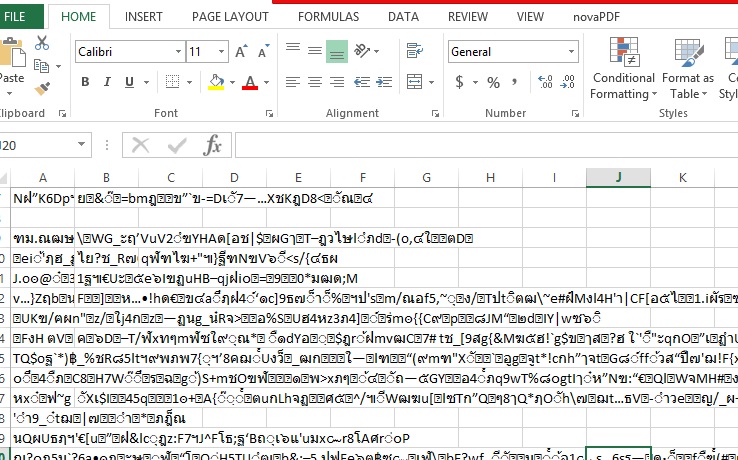Toggle Underline formatting
Screen dimensions: 738x460
coord(129,82)
